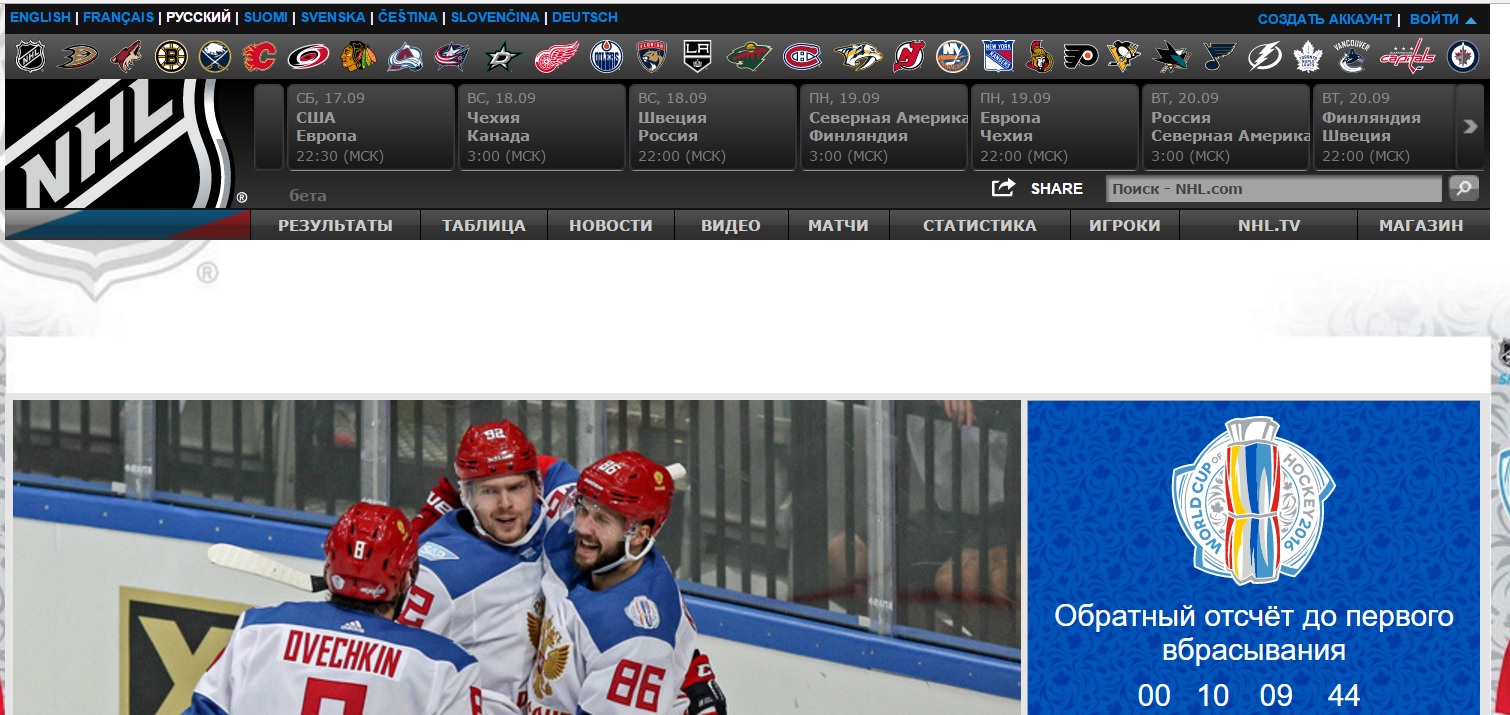Select РУССКИЙ language link
The image size is (1510, 715).
pos(198,18)
